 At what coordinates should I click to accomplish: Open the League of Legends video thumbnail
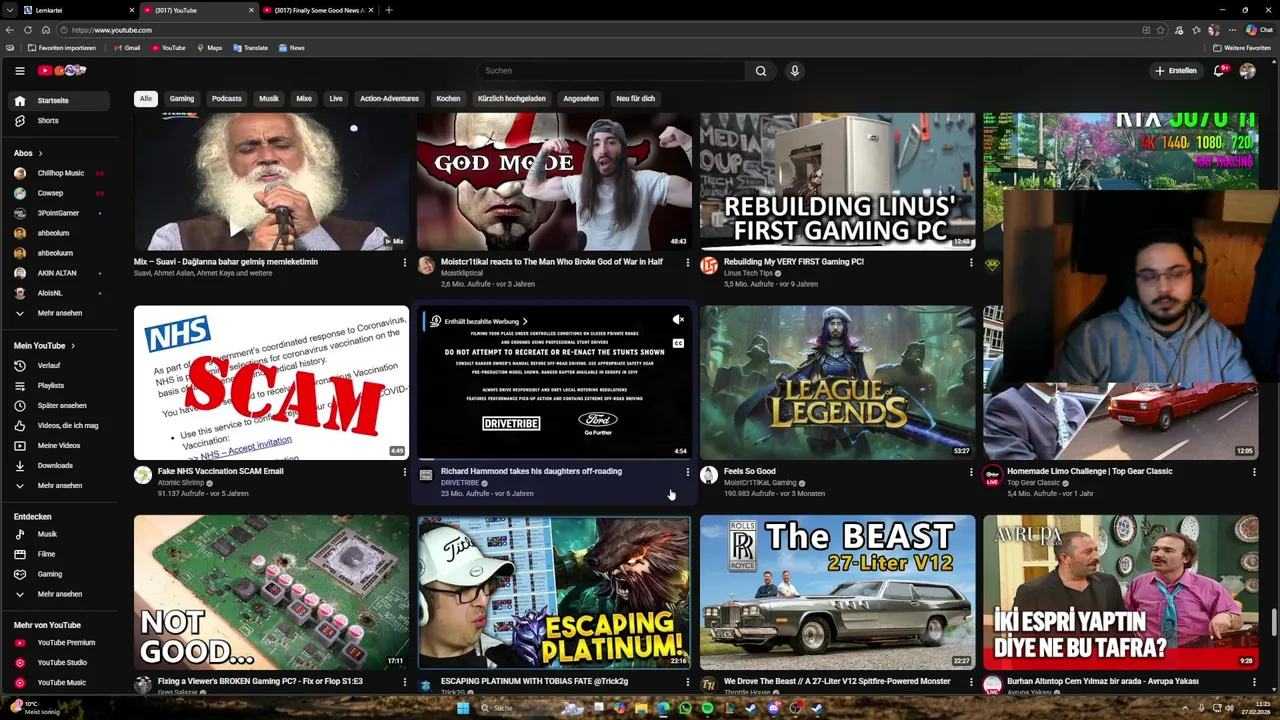pyautogui.click(x=837, y=383)
